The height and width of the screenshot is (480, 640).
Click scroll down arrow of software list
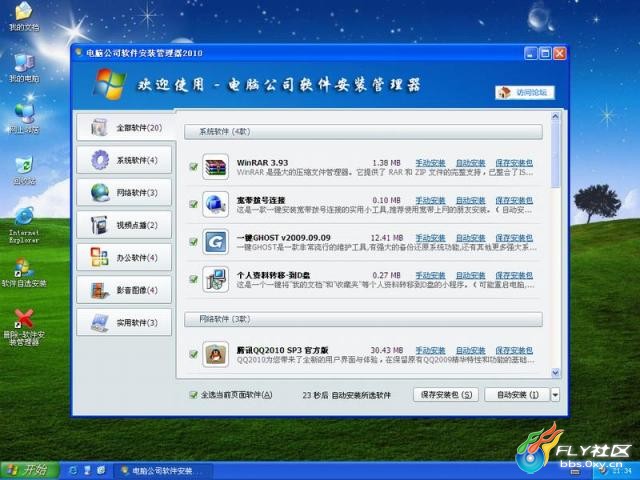(555, 373)
